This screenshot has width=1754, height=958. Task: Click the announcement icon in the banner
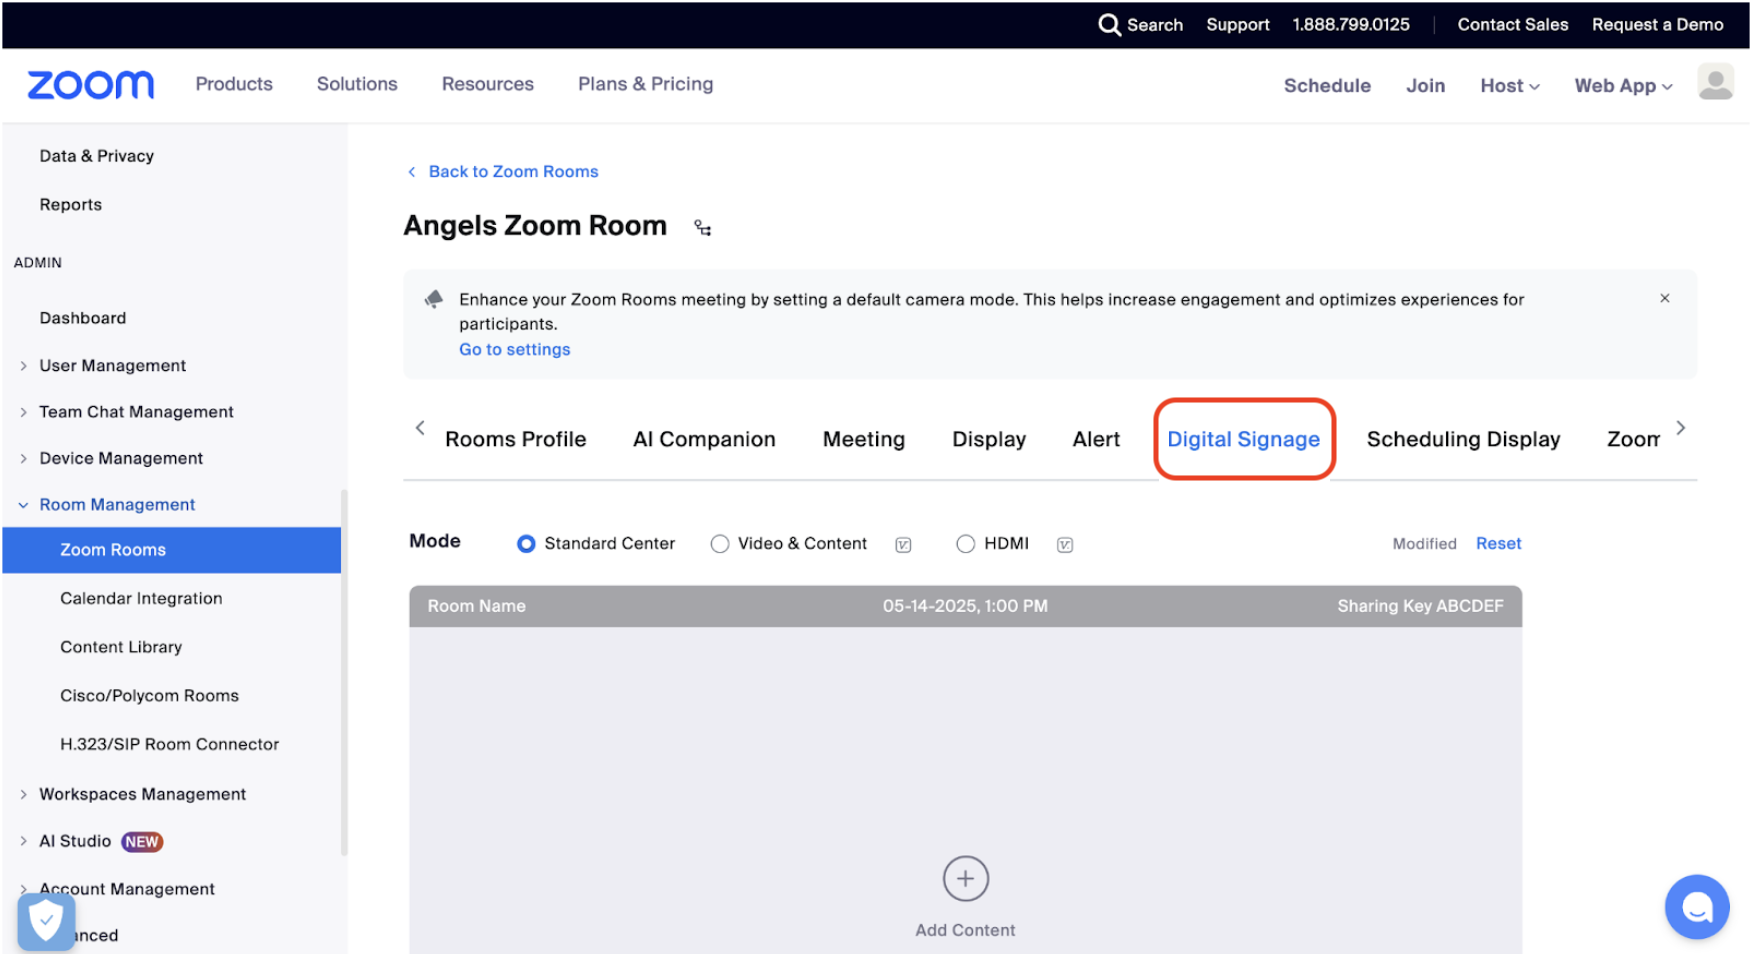click(434, 299)
